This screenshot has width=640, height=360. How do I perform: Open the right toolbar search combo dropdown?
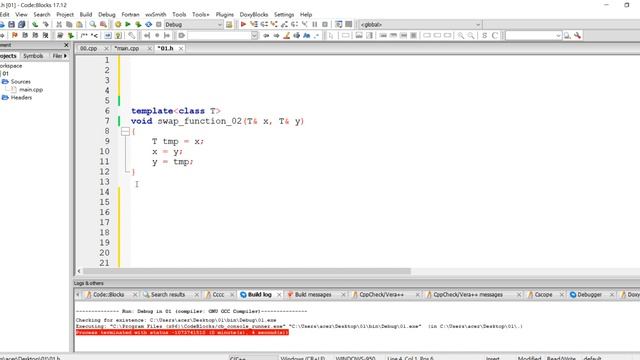click(x=558, y=36)
